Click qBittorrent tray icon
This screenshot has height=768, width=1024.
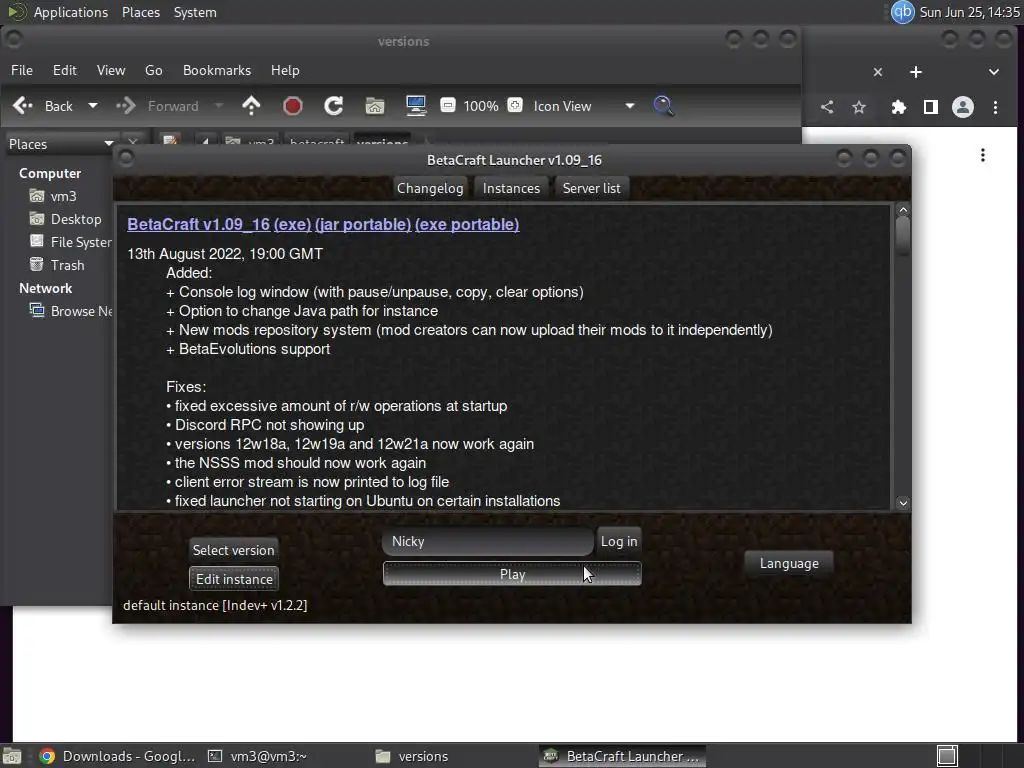pos(903,12)
